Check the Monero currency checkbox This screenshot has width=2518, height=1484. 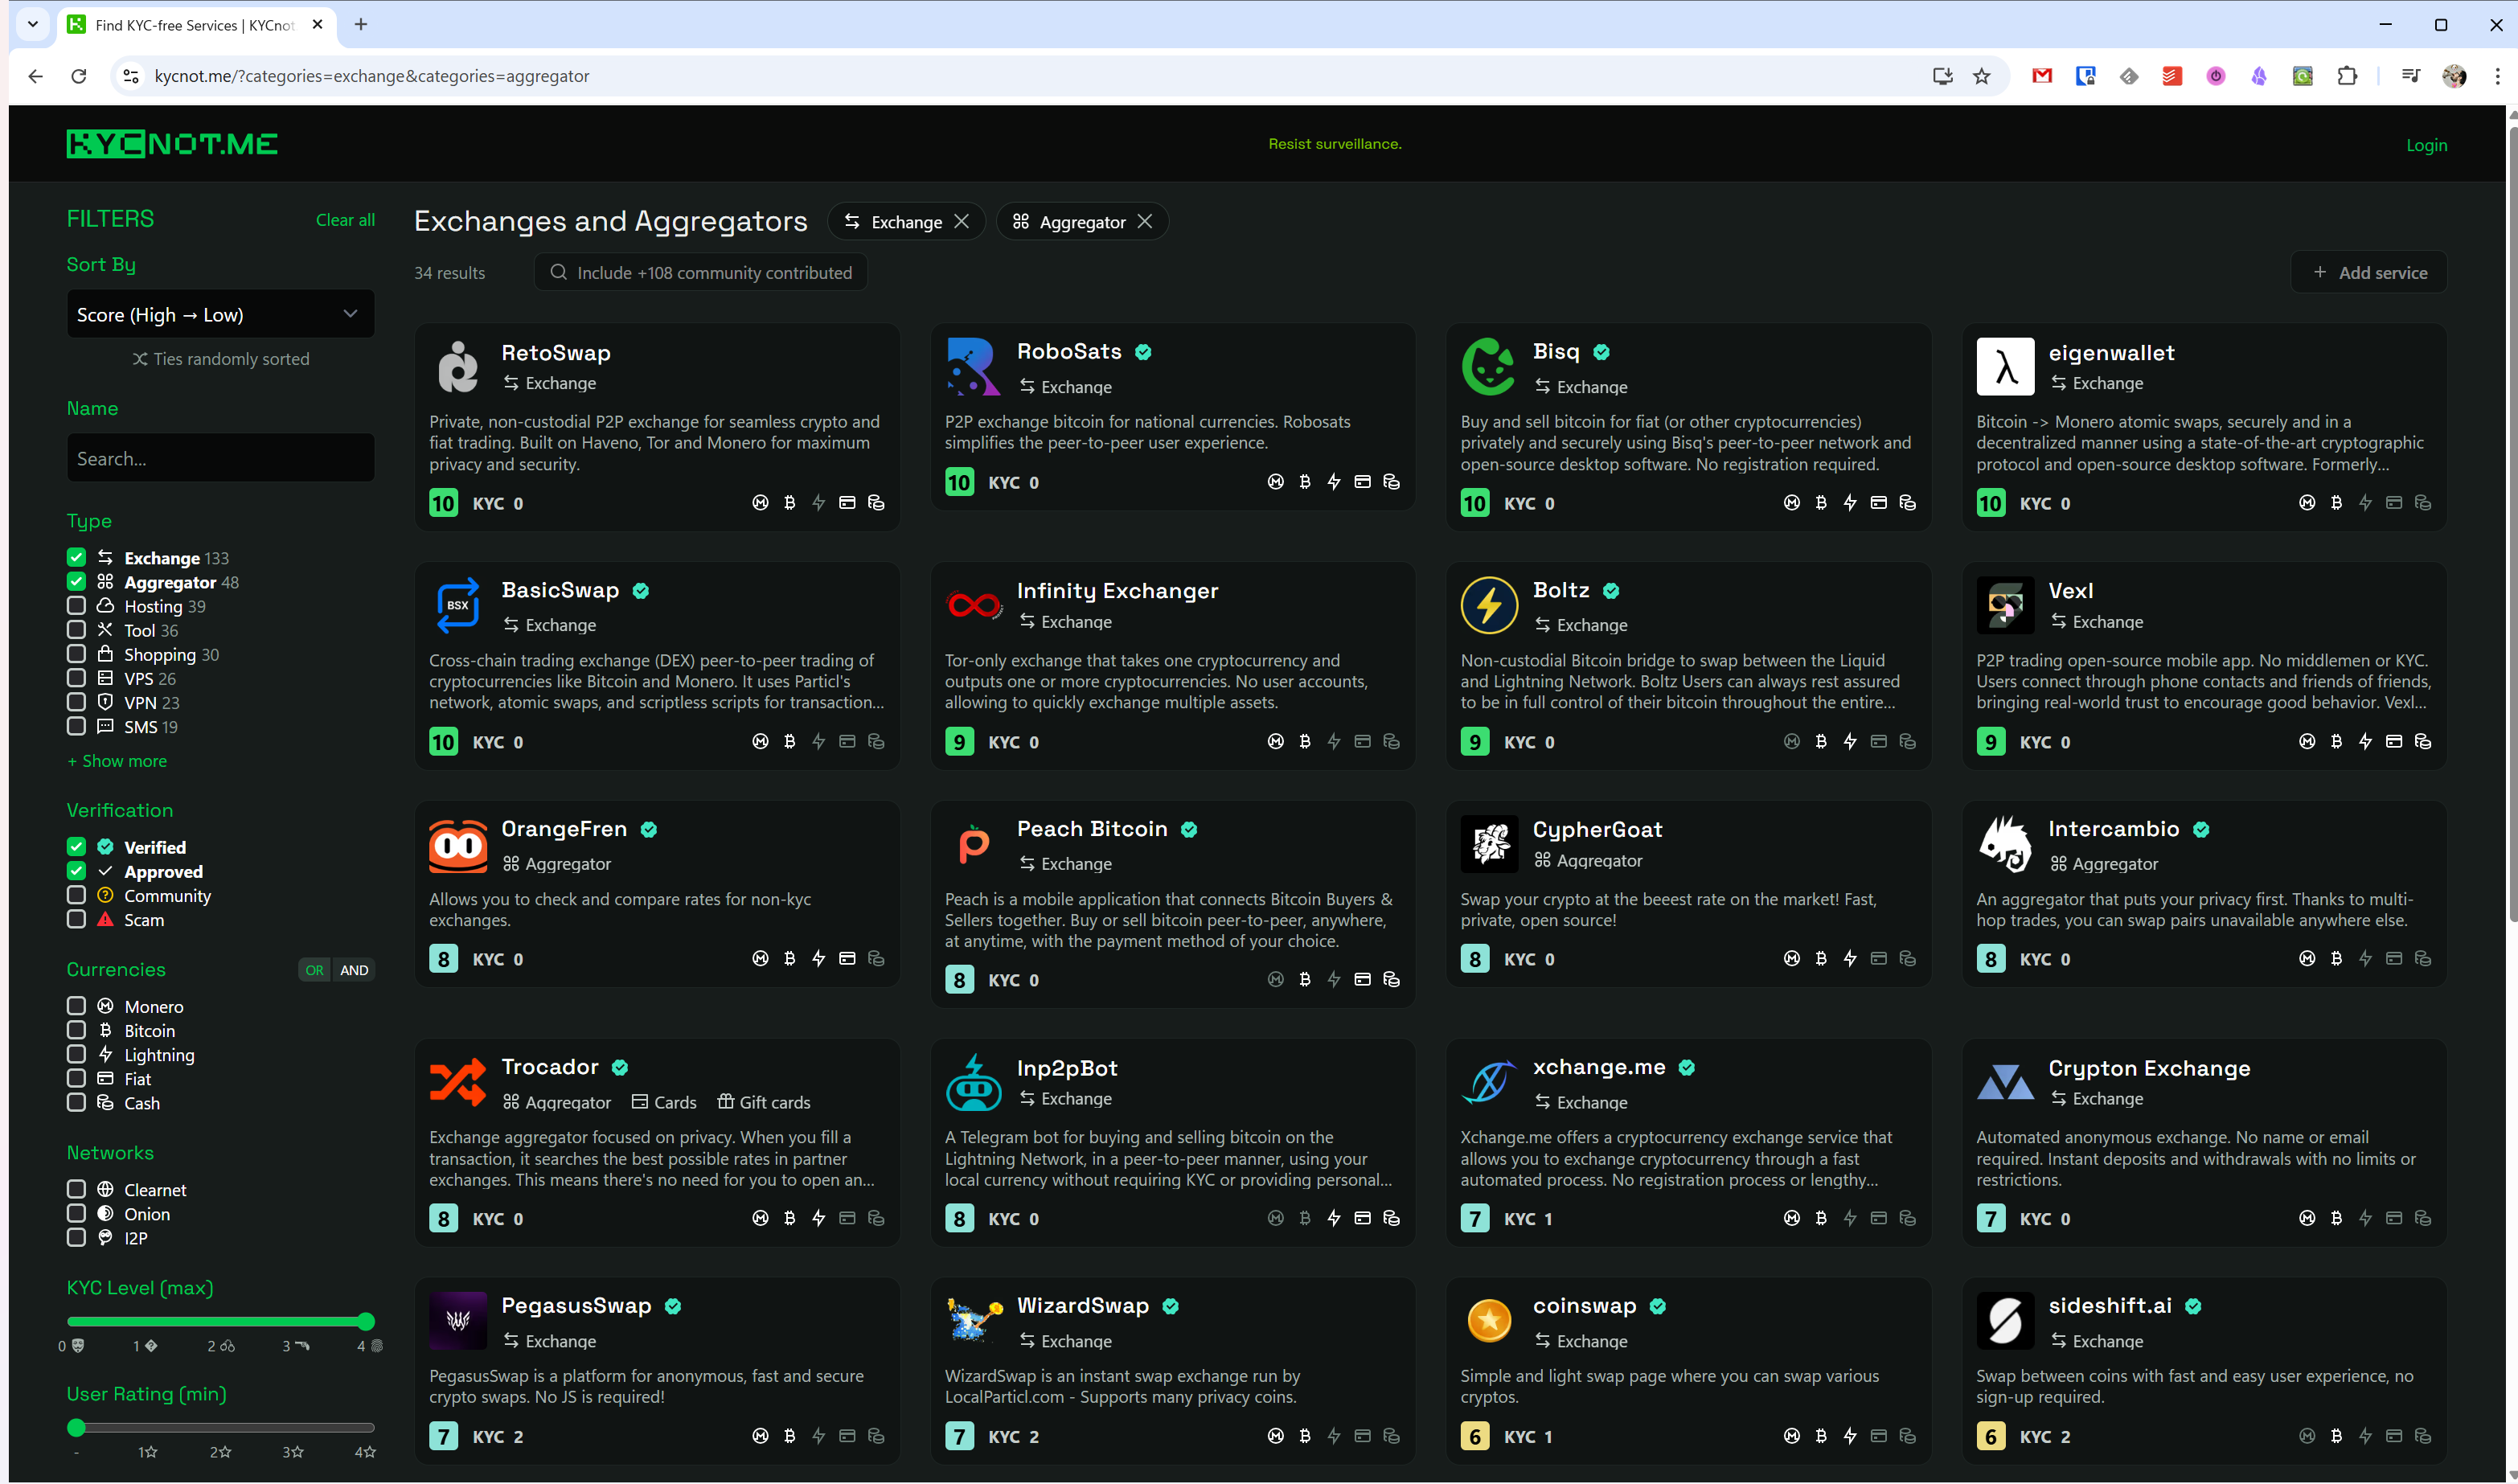click(76, 1006)
